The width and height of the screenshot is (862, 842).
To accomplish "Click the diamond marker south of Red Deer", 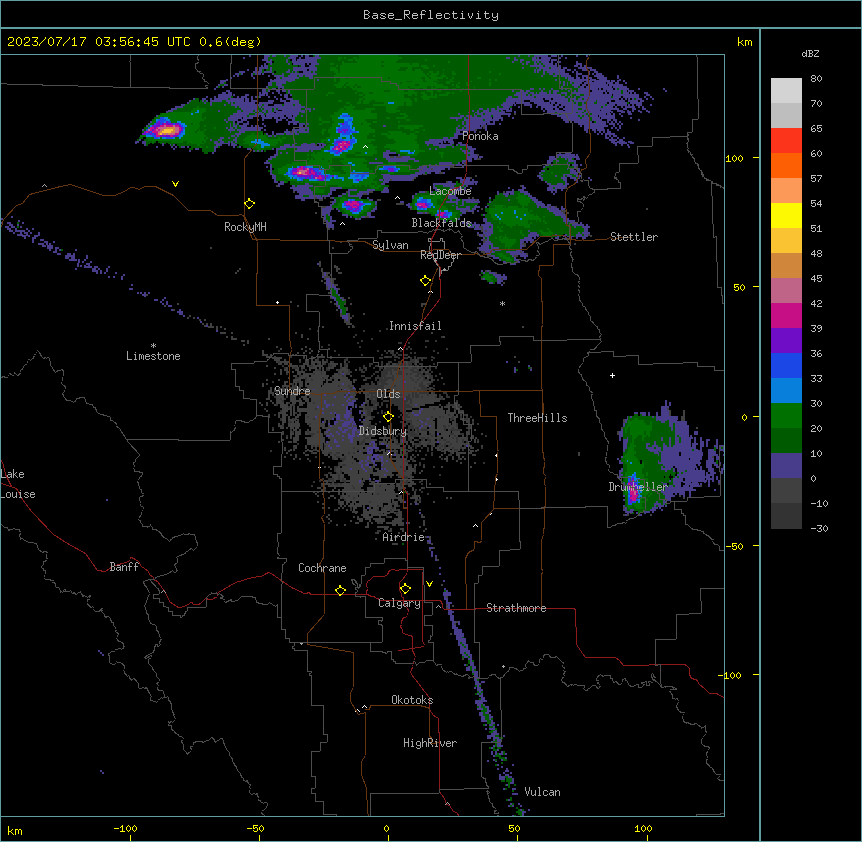I will point(426,281).
